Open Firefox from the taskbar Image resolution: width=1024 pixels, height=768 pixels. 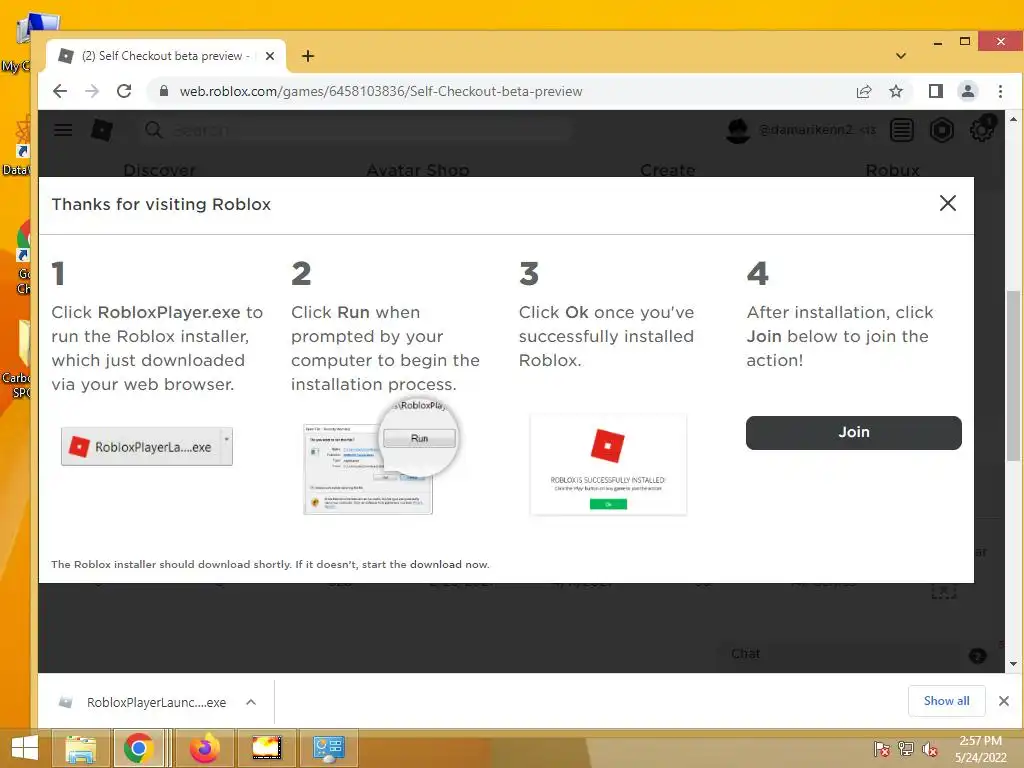tap(204, 748)
